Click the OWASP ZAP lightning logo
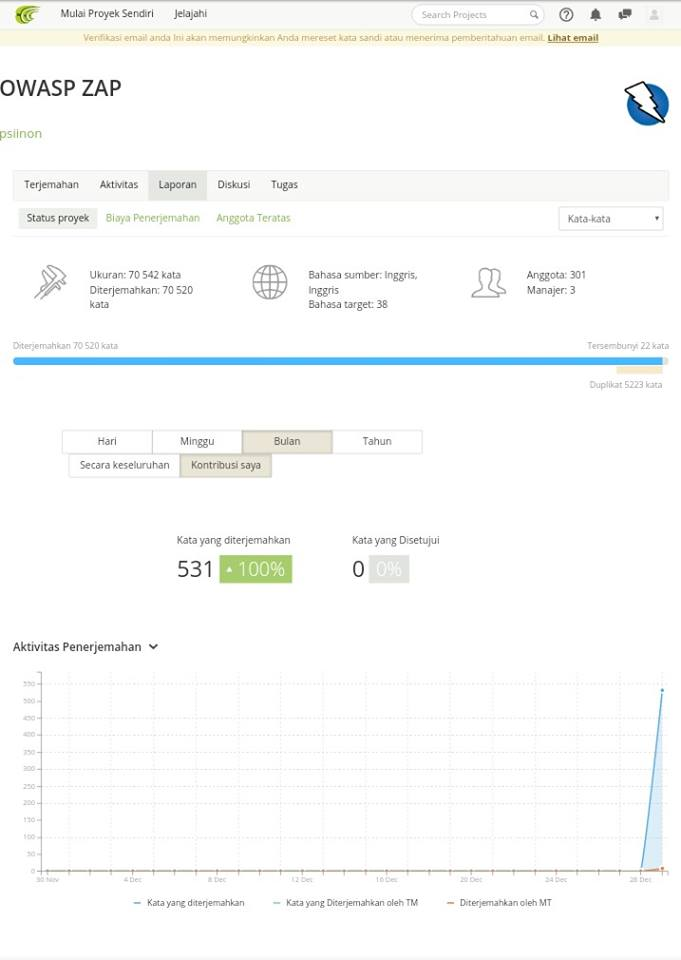The height and width of the screenshot is (960, 681). click(x=647, y=103)
